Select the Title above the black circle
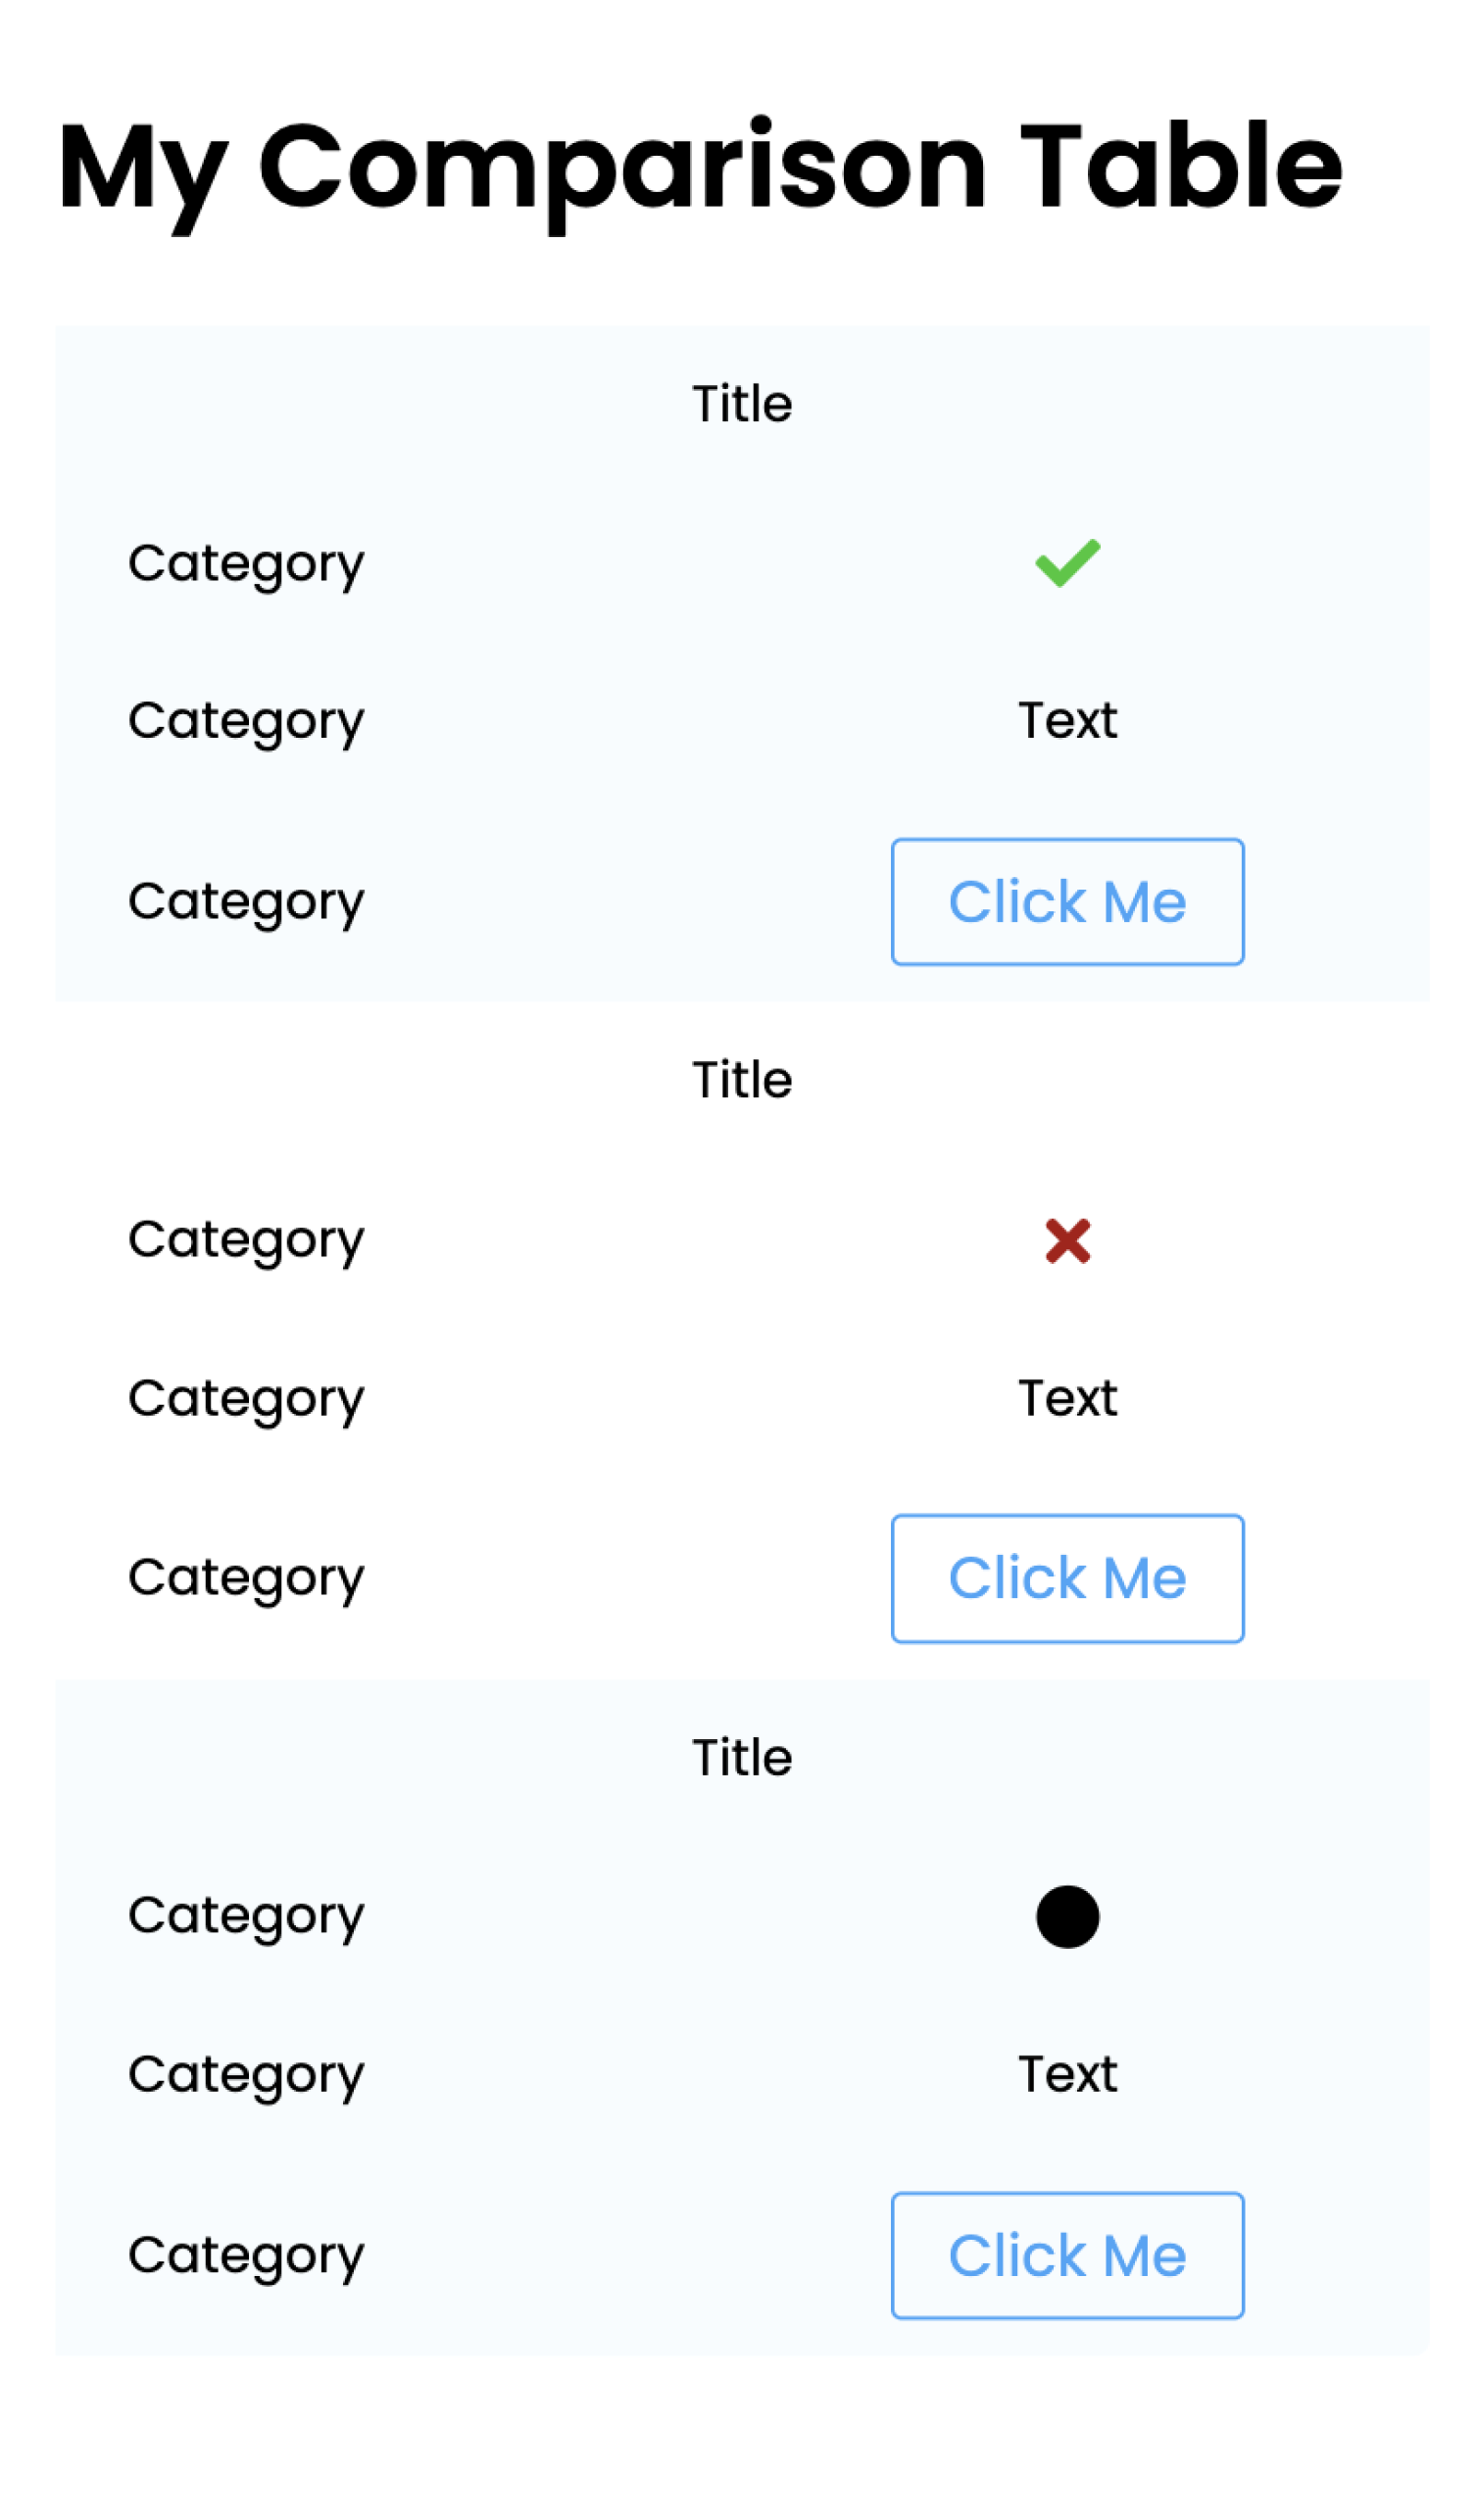The height and width of the screenshot is (2520, 1478). point(742,1757)
